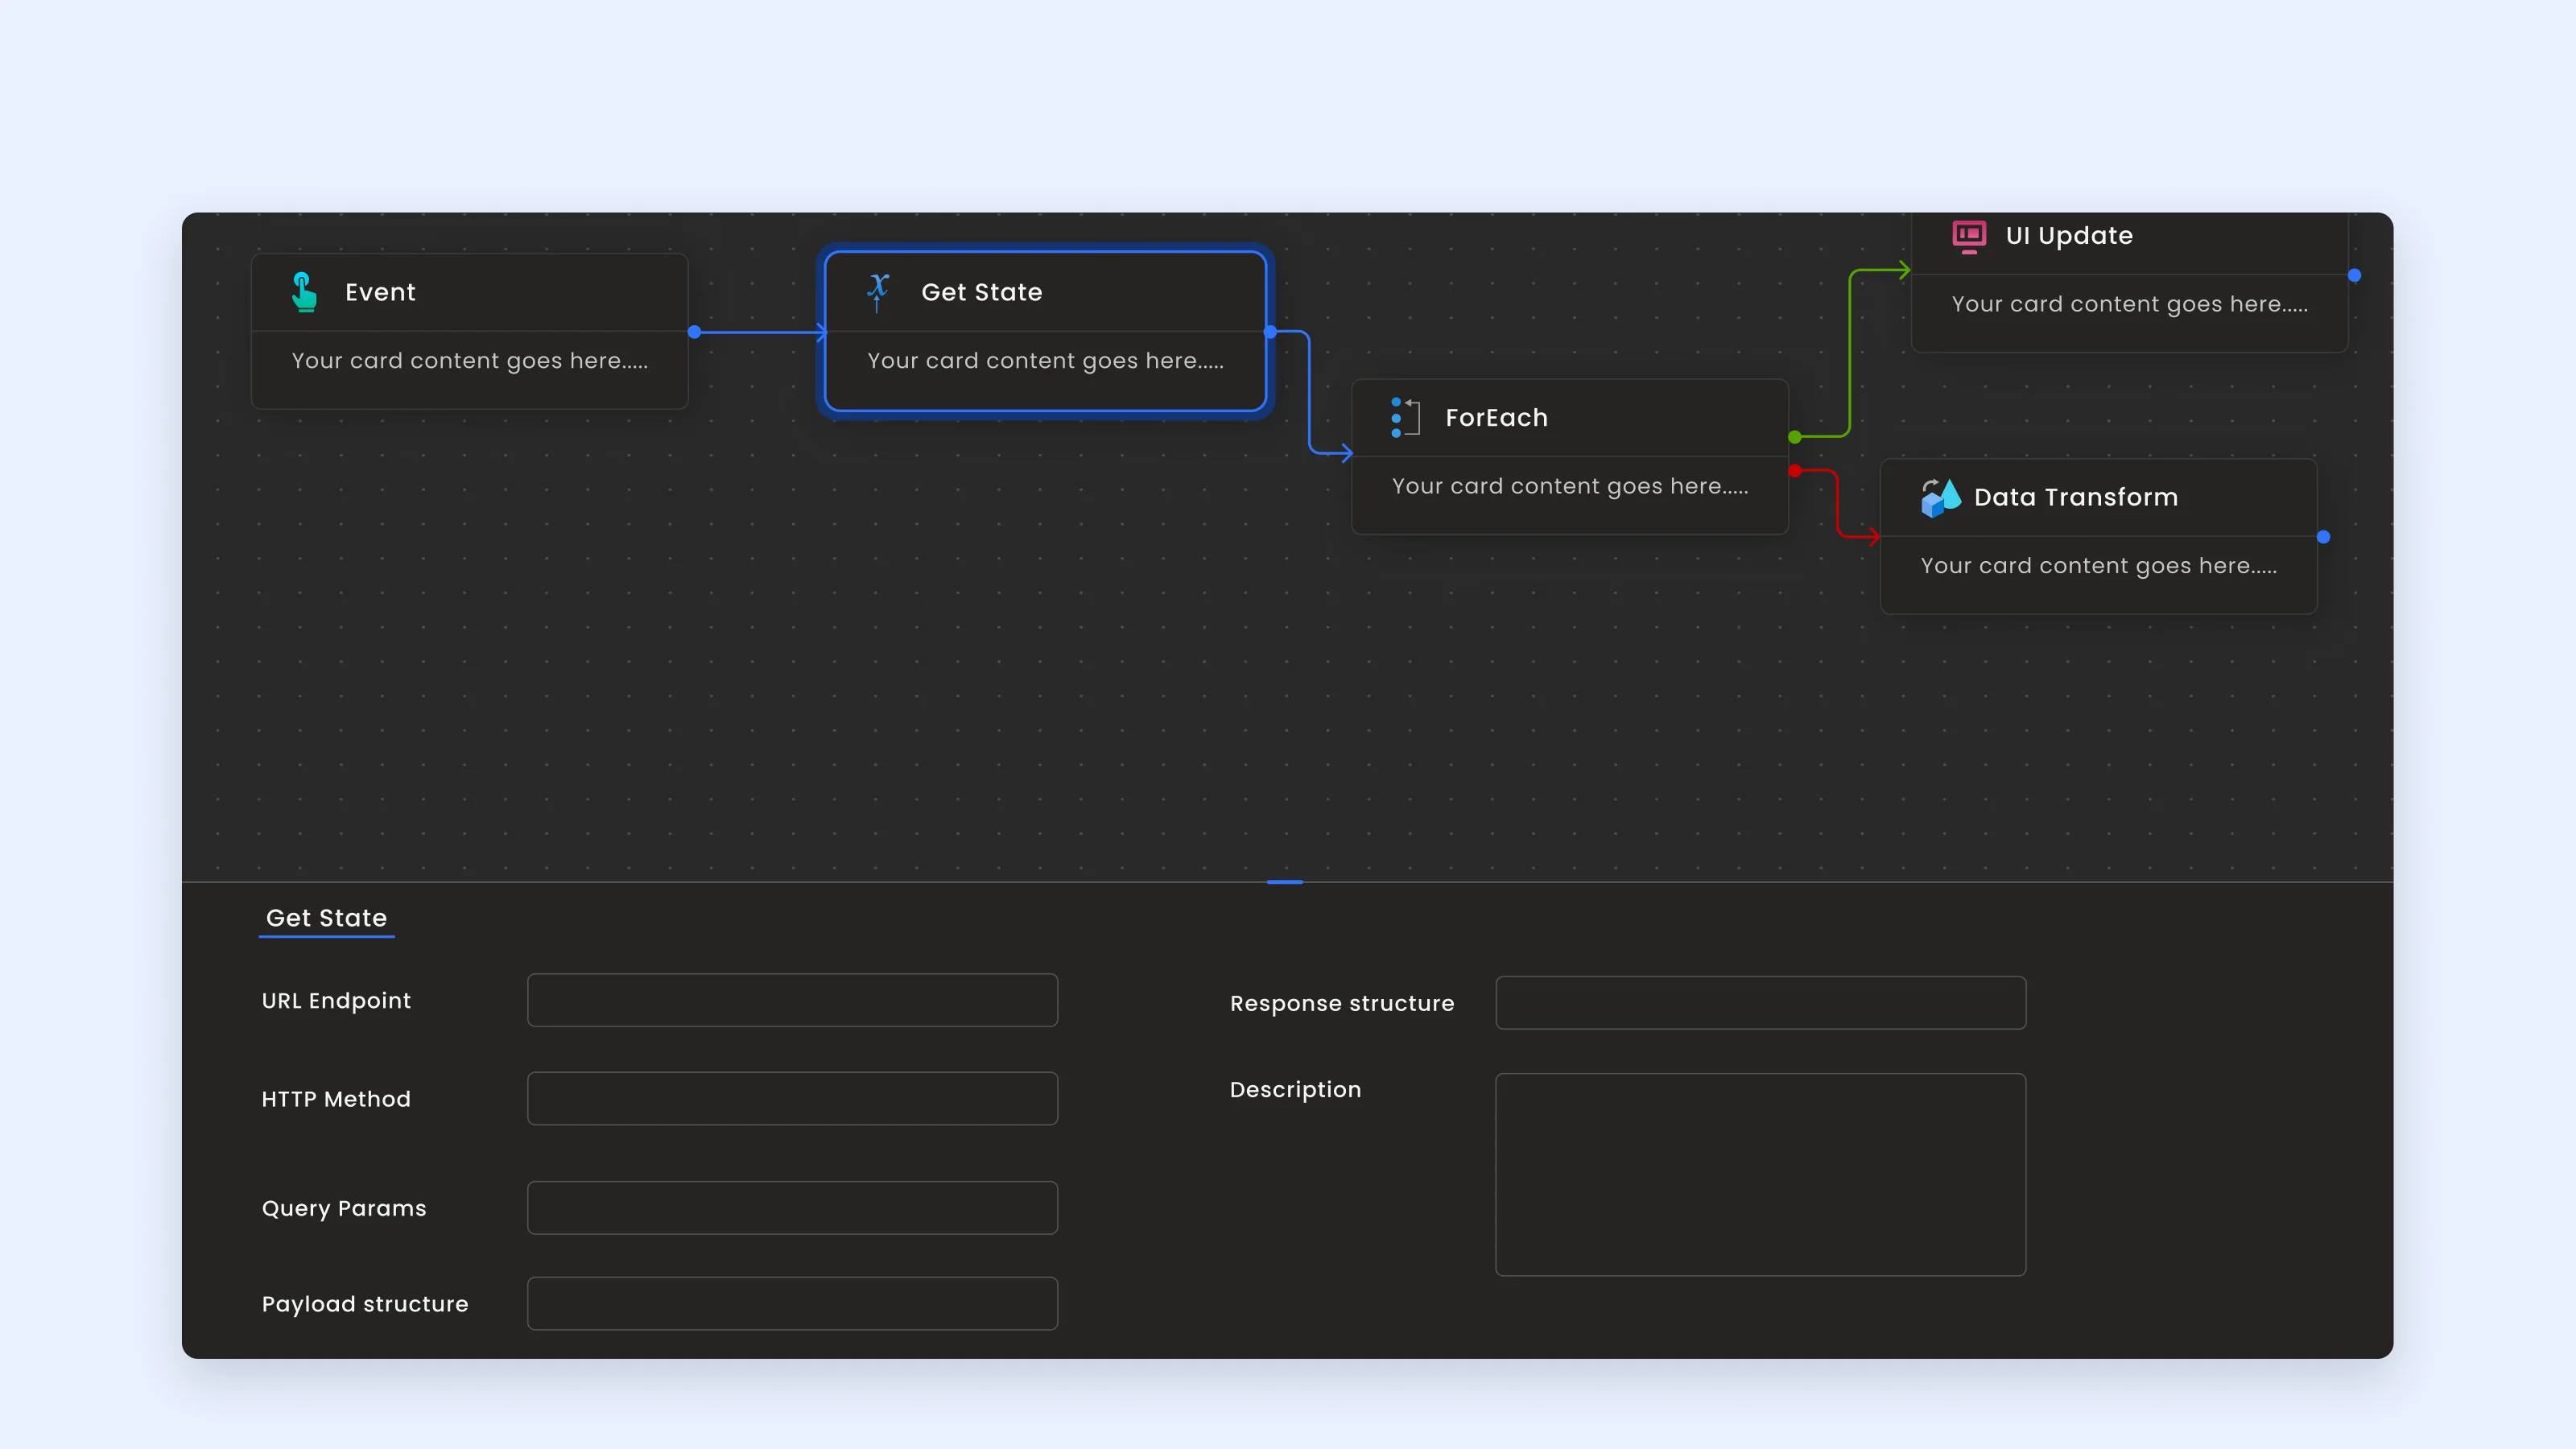Viewport: 2576px width, 1449px height.
Task: Click the Event card content text
Action: (470, 361)
